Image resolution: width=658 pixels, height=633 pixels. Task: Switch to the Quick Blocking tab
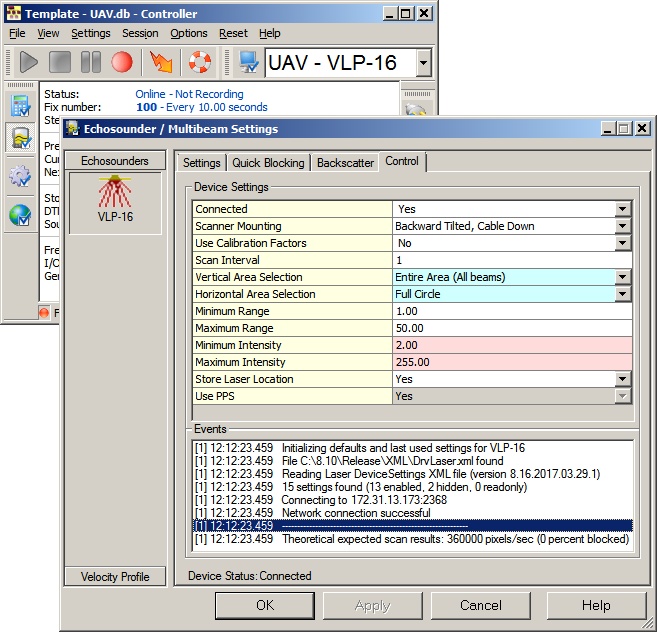pyautogui.click(x=268, y=163)
